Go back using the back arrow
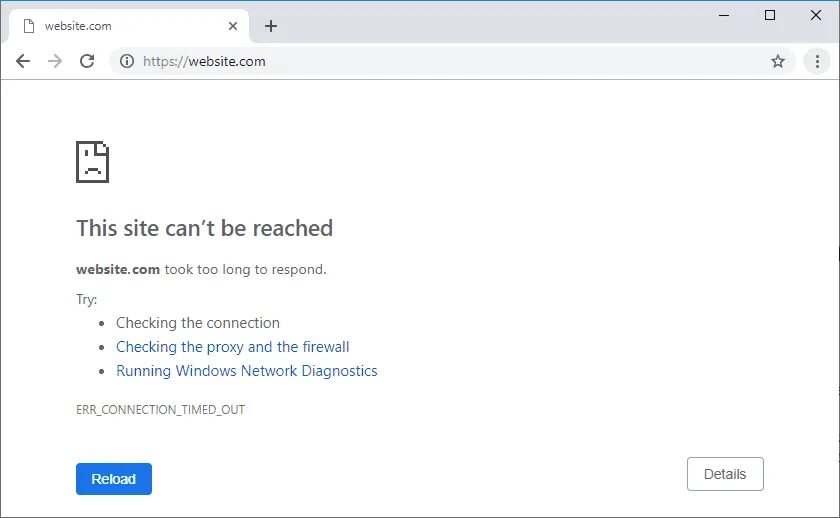The width and height of the screenshot is (840, 518). [23, 61]
